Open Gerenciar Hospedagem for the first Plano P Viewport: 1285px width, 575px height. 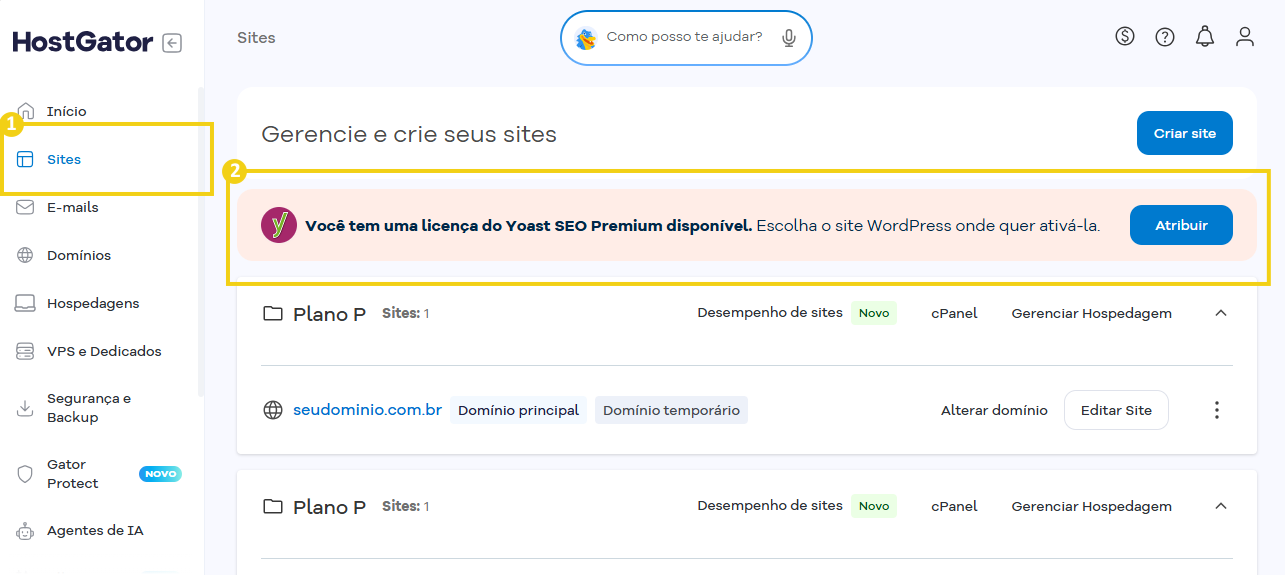pyautogui.click(x=1092, y=313)
